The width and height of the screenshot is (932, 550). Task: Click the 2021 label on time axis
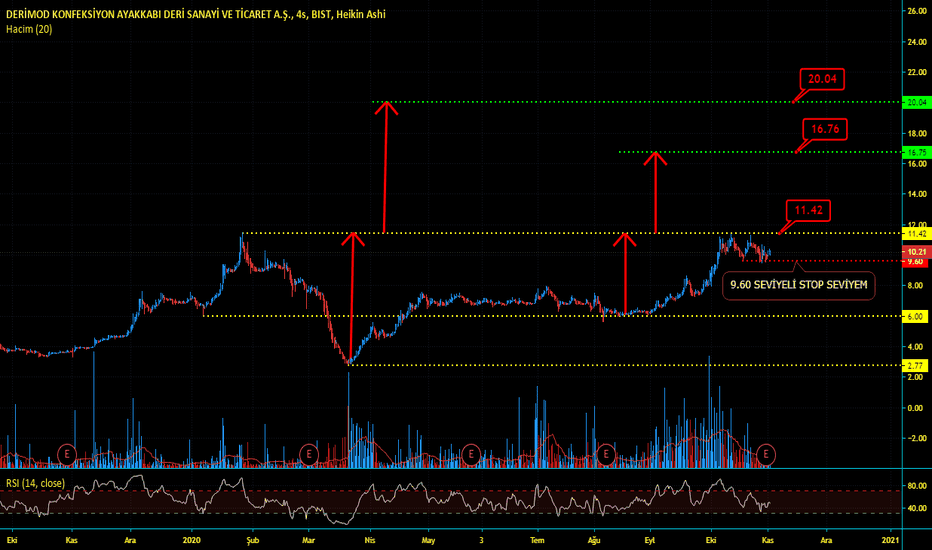coord(890,540)
